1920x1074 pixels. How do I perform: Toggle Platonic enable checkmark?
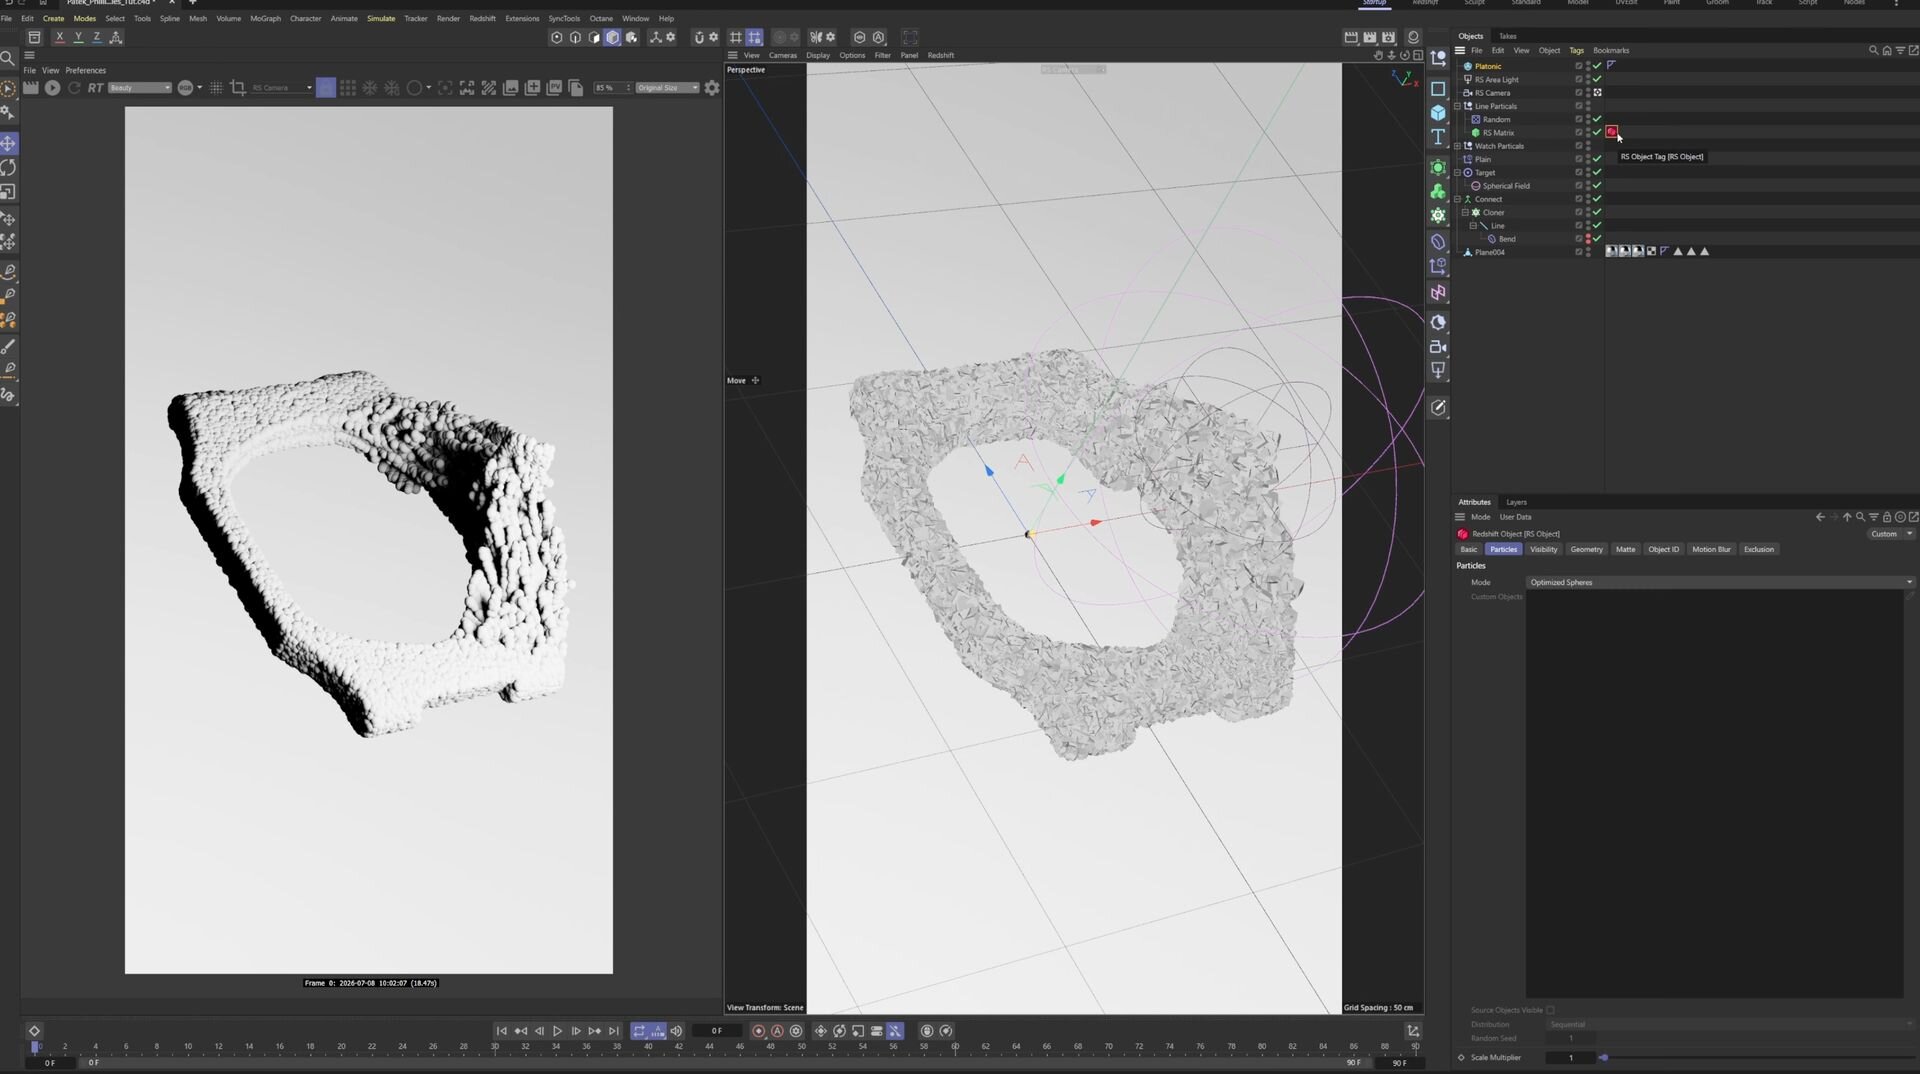[1597, 66]
